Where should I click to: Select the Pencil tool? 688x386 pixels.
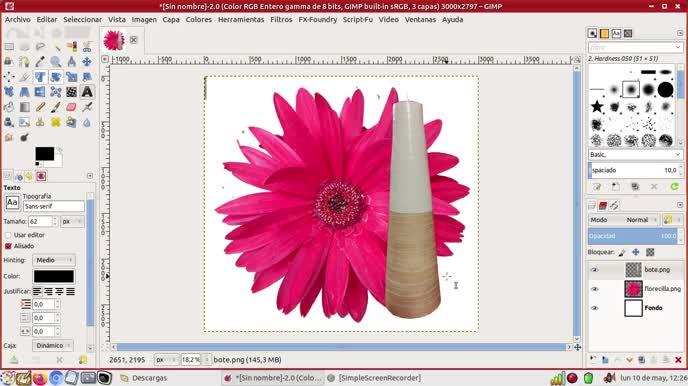coord(40,107)
